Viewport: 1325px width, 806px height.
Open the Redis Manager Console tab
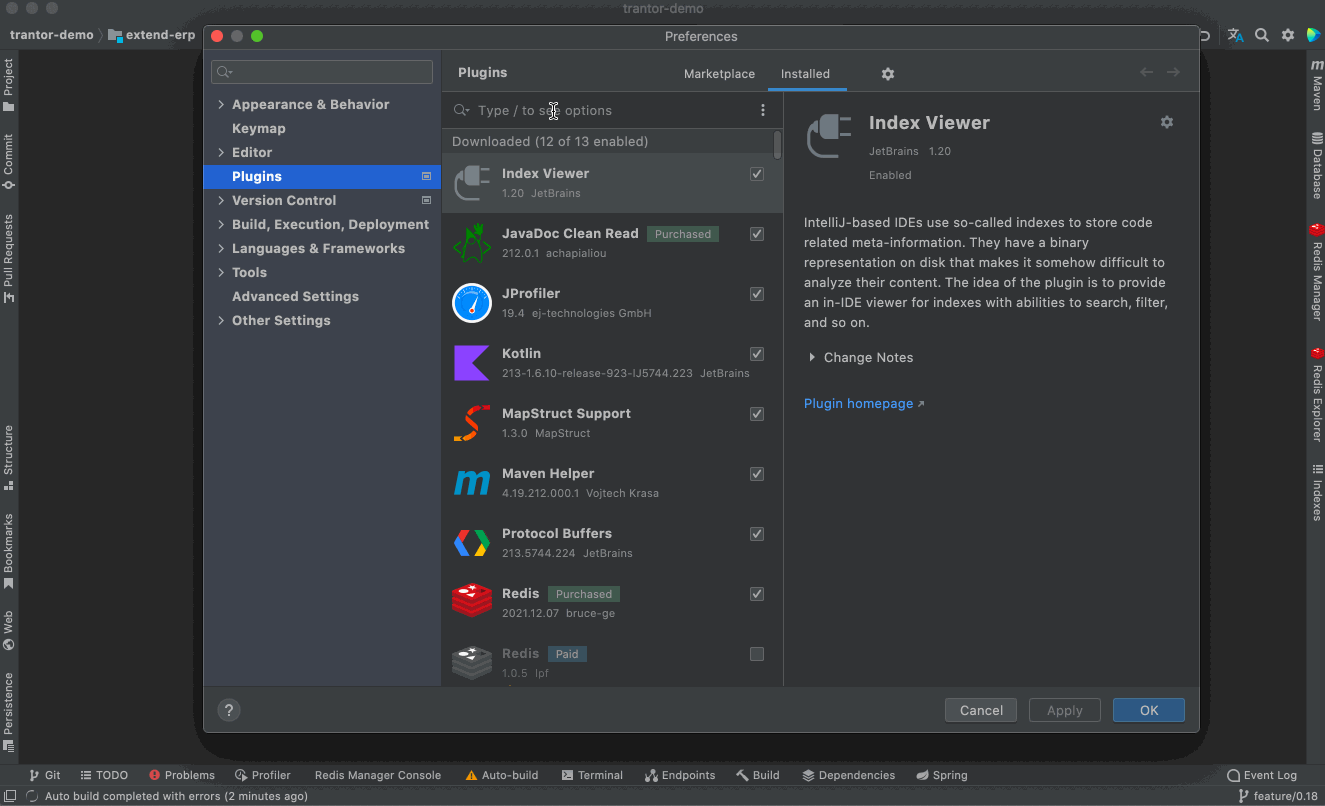[x=377, y=775]
